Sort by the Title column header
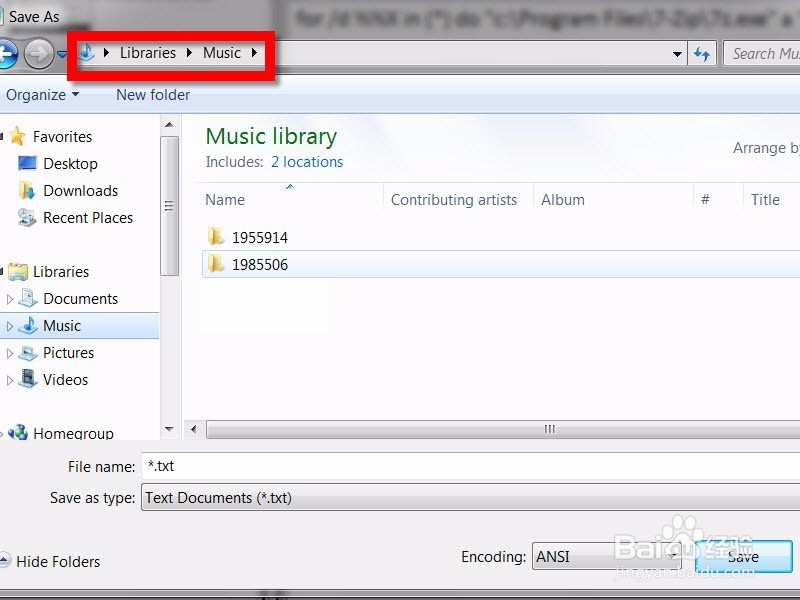This screenshot has width=800, height=600. click(x=765, y=200)
